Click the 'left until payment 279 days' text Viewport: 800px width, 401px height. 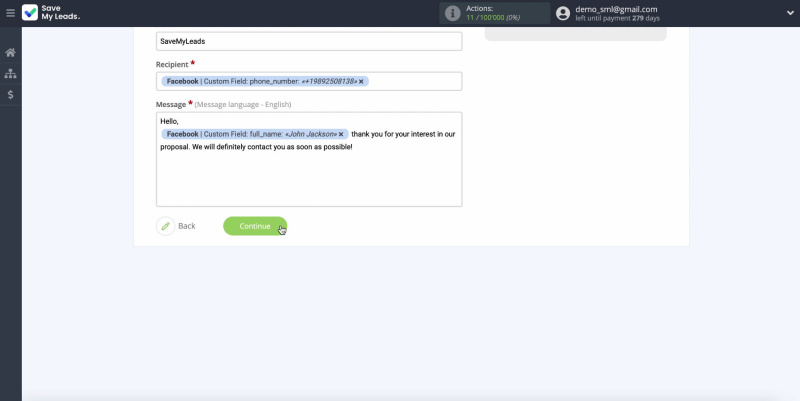617,18
